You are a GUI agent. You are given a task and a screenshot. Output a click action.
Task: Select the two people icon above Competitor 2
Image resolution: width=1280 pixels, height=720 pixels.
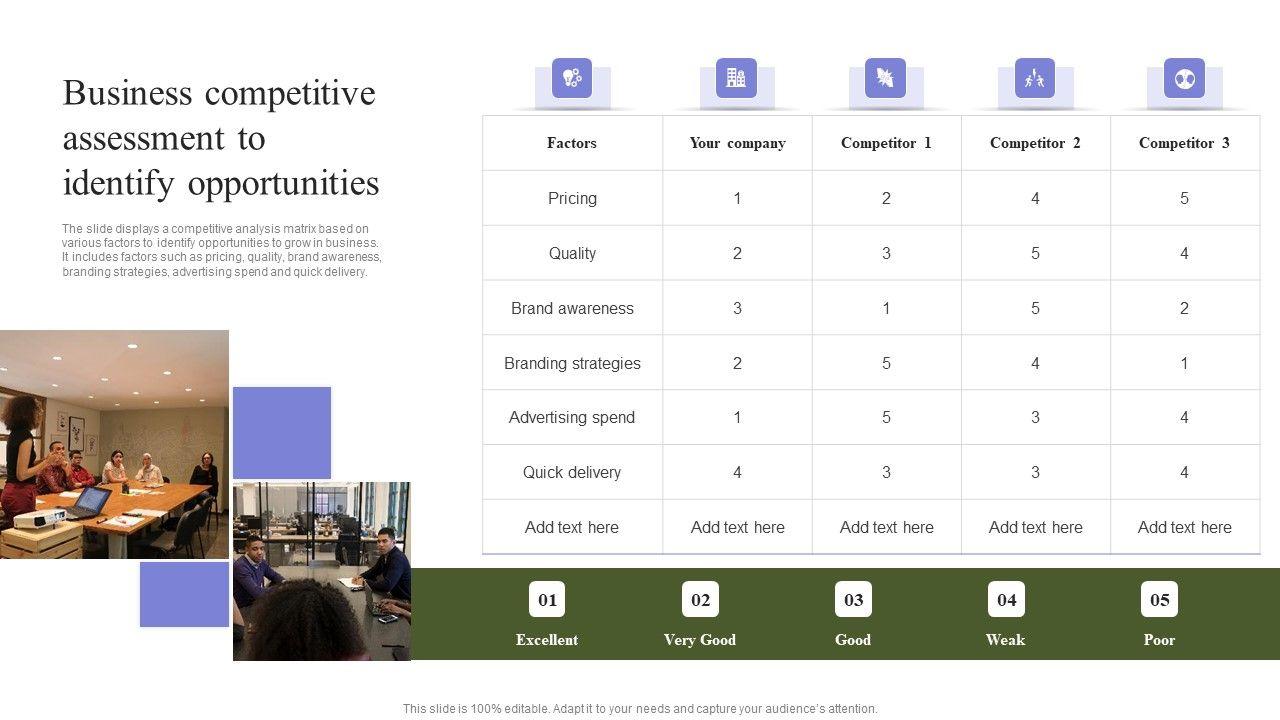1035,78
